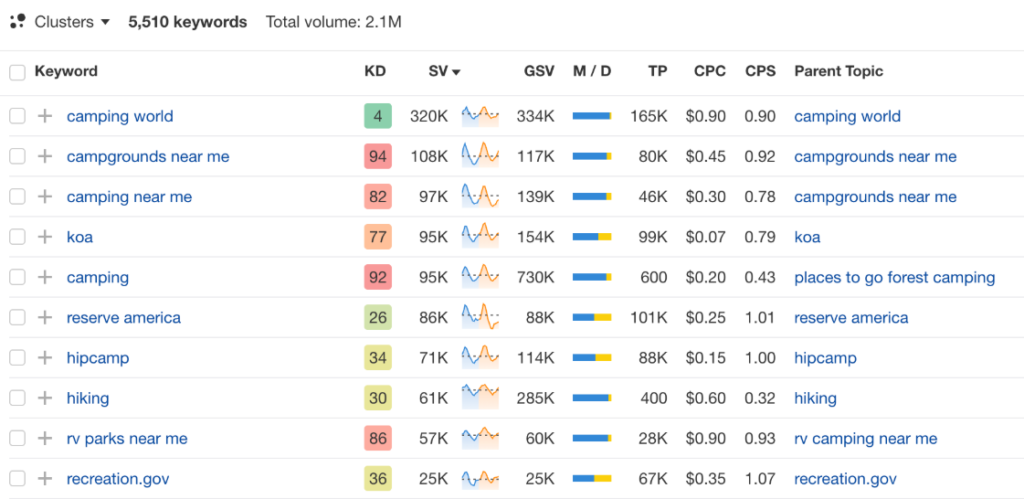1024x499 pixels.
Task: Check the hipcamp row checkbox
Action: 17,358
